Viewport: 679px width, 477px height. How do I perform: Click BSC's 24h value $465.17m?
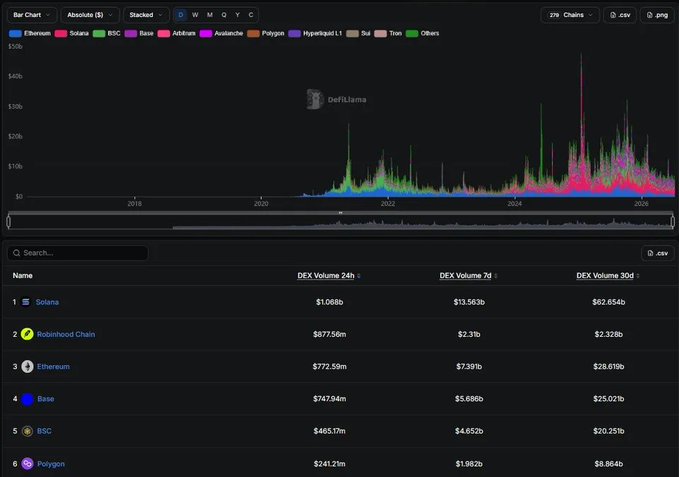click(x=330, y=431)
